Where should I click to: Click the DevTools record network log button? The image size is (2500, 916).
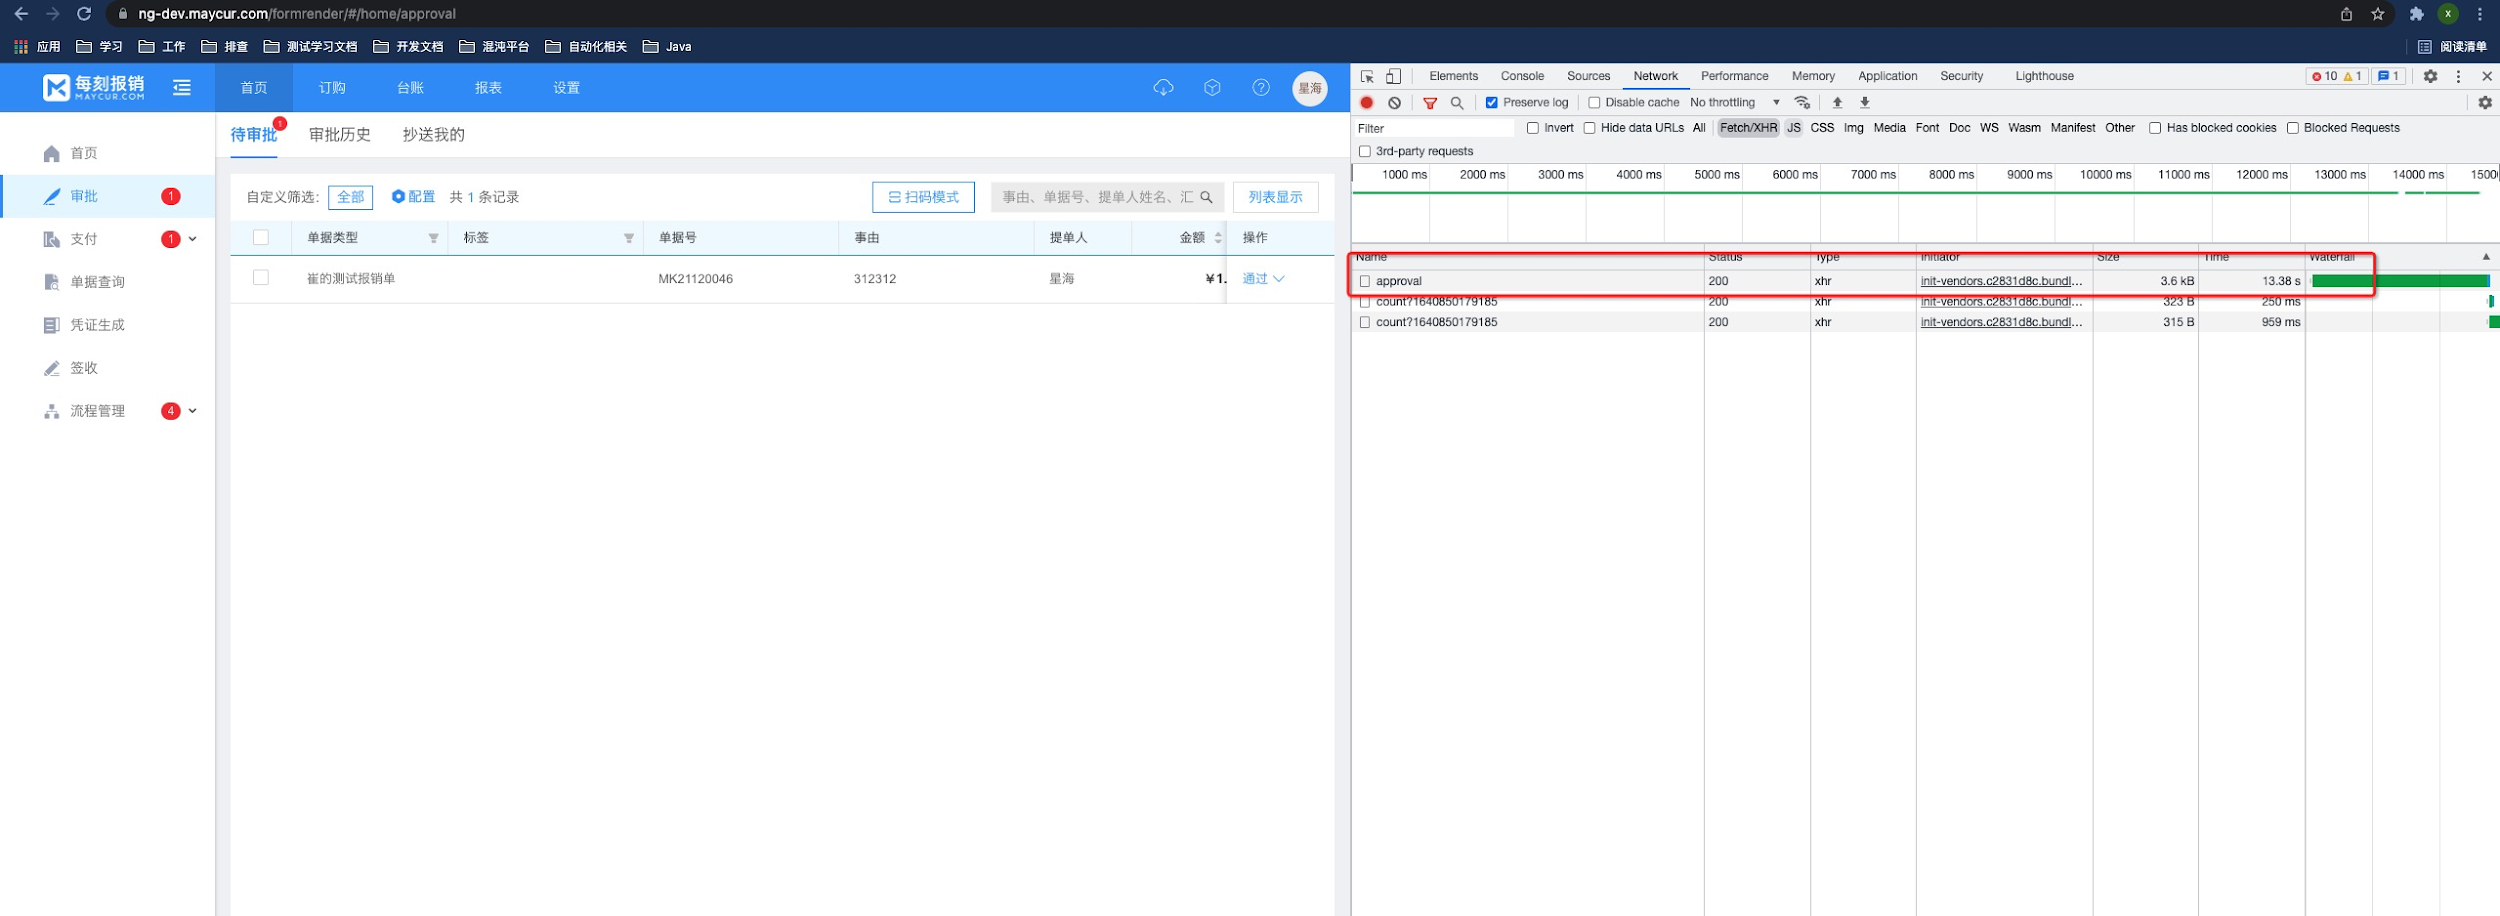click(1367, 103)
